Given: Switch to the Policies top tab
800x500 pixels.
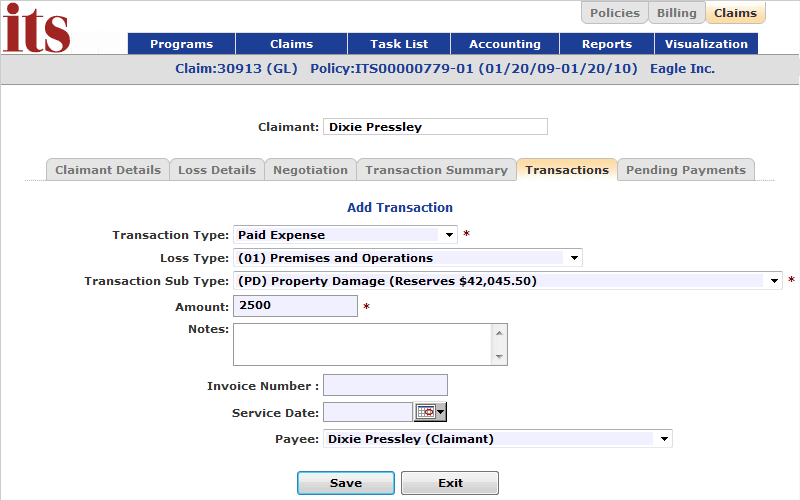Looking at the screenshot, I should (615, 13).
